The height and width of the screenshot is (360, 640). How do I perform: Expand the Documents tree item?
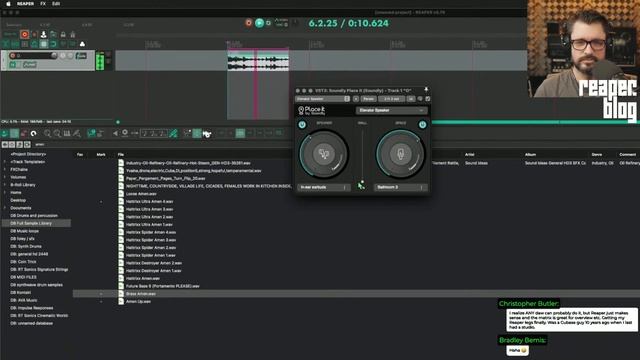click(5, 208)
